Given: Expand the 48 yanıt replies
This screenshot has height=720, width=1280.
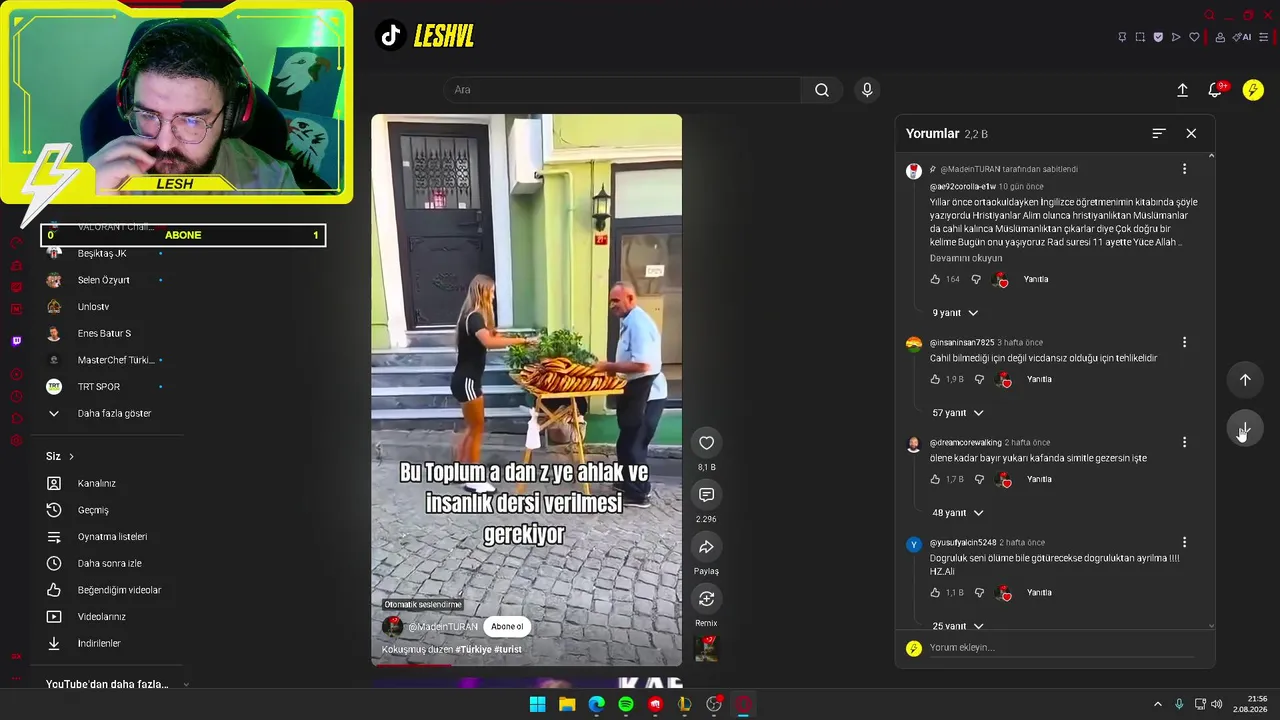Looking at the screenshot, I should tap(958, 513).
